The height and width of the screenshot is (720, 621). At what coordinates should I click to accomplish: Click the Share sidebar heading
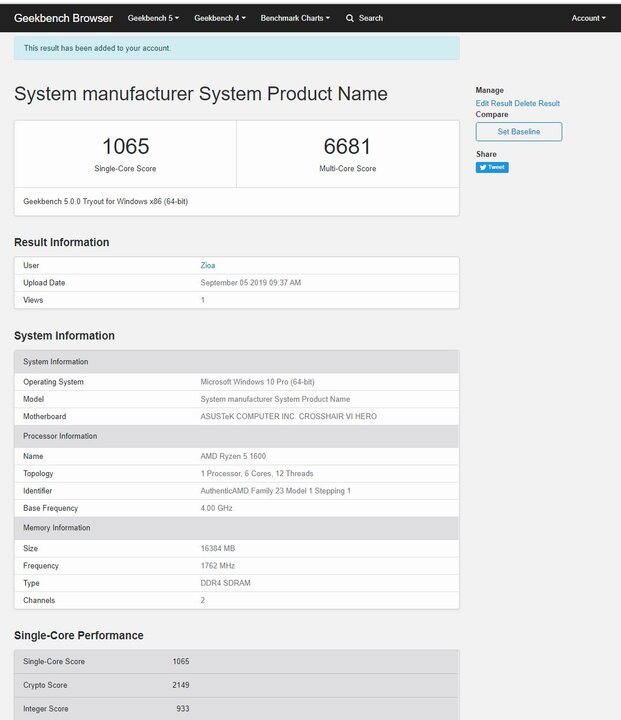coord(486,154)
